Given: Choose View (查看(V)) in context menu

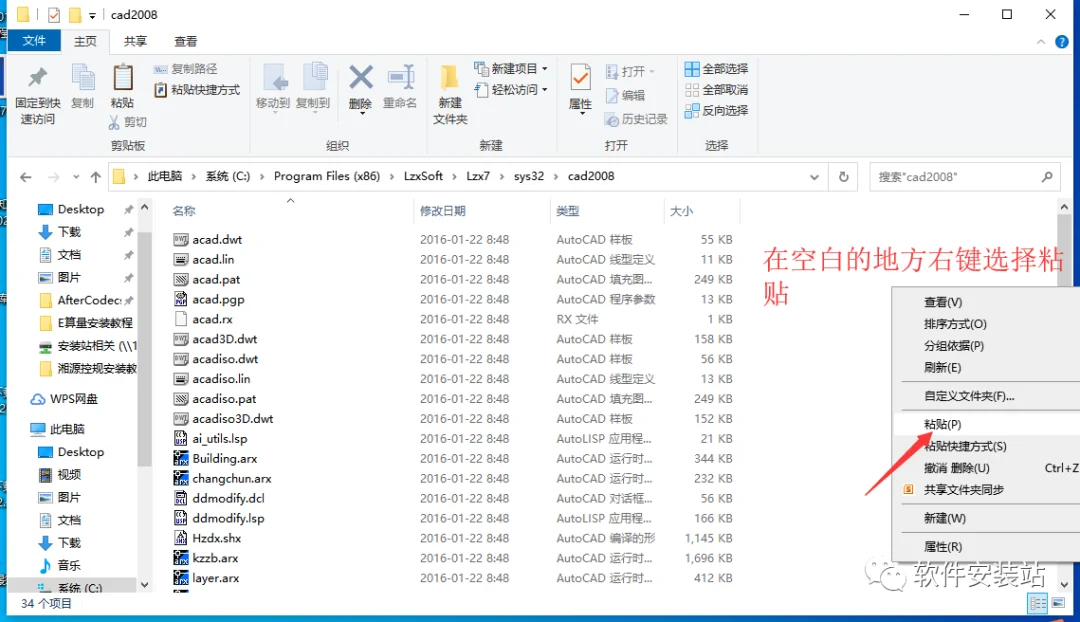Looking at the screenshot, I should pos(943,302).
